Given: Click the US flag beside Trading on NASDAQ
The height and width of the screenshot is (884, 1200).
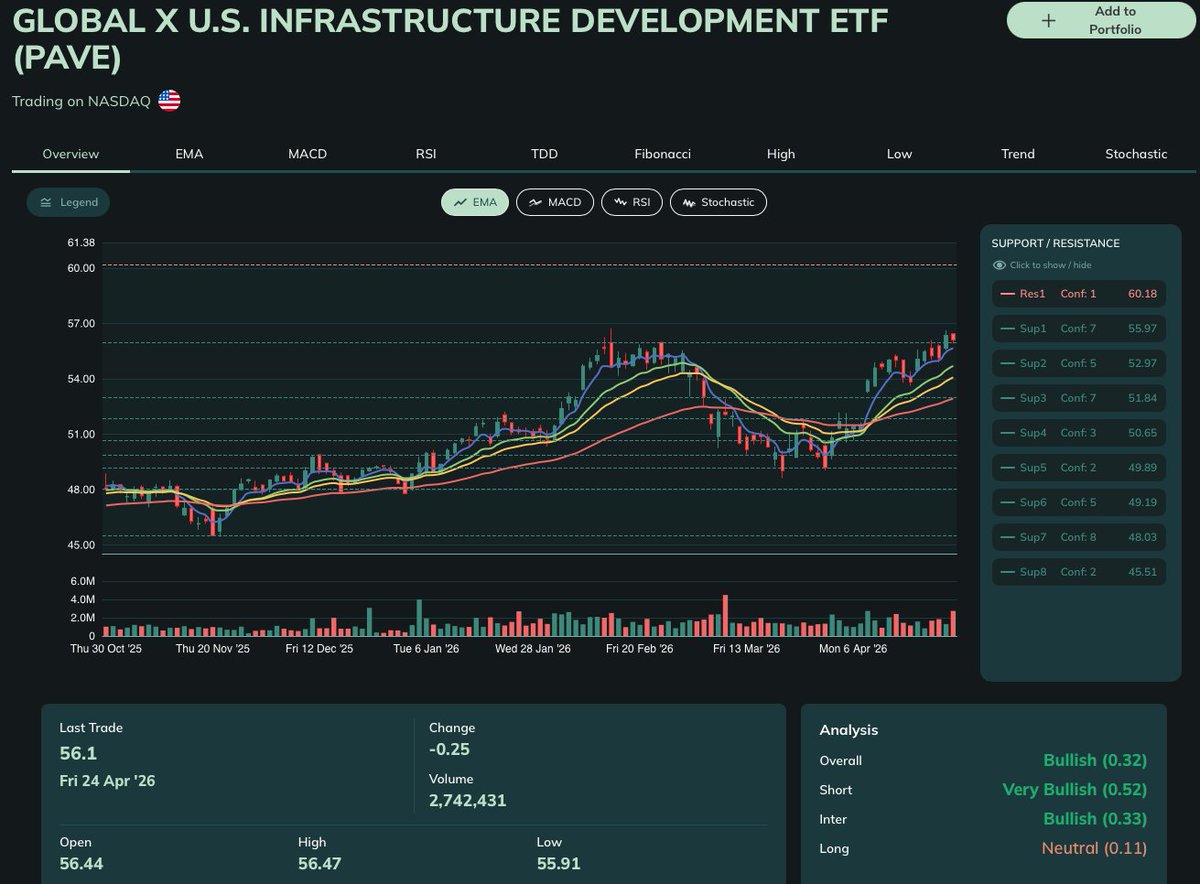Looking at the screenshot, I should 168,100.
